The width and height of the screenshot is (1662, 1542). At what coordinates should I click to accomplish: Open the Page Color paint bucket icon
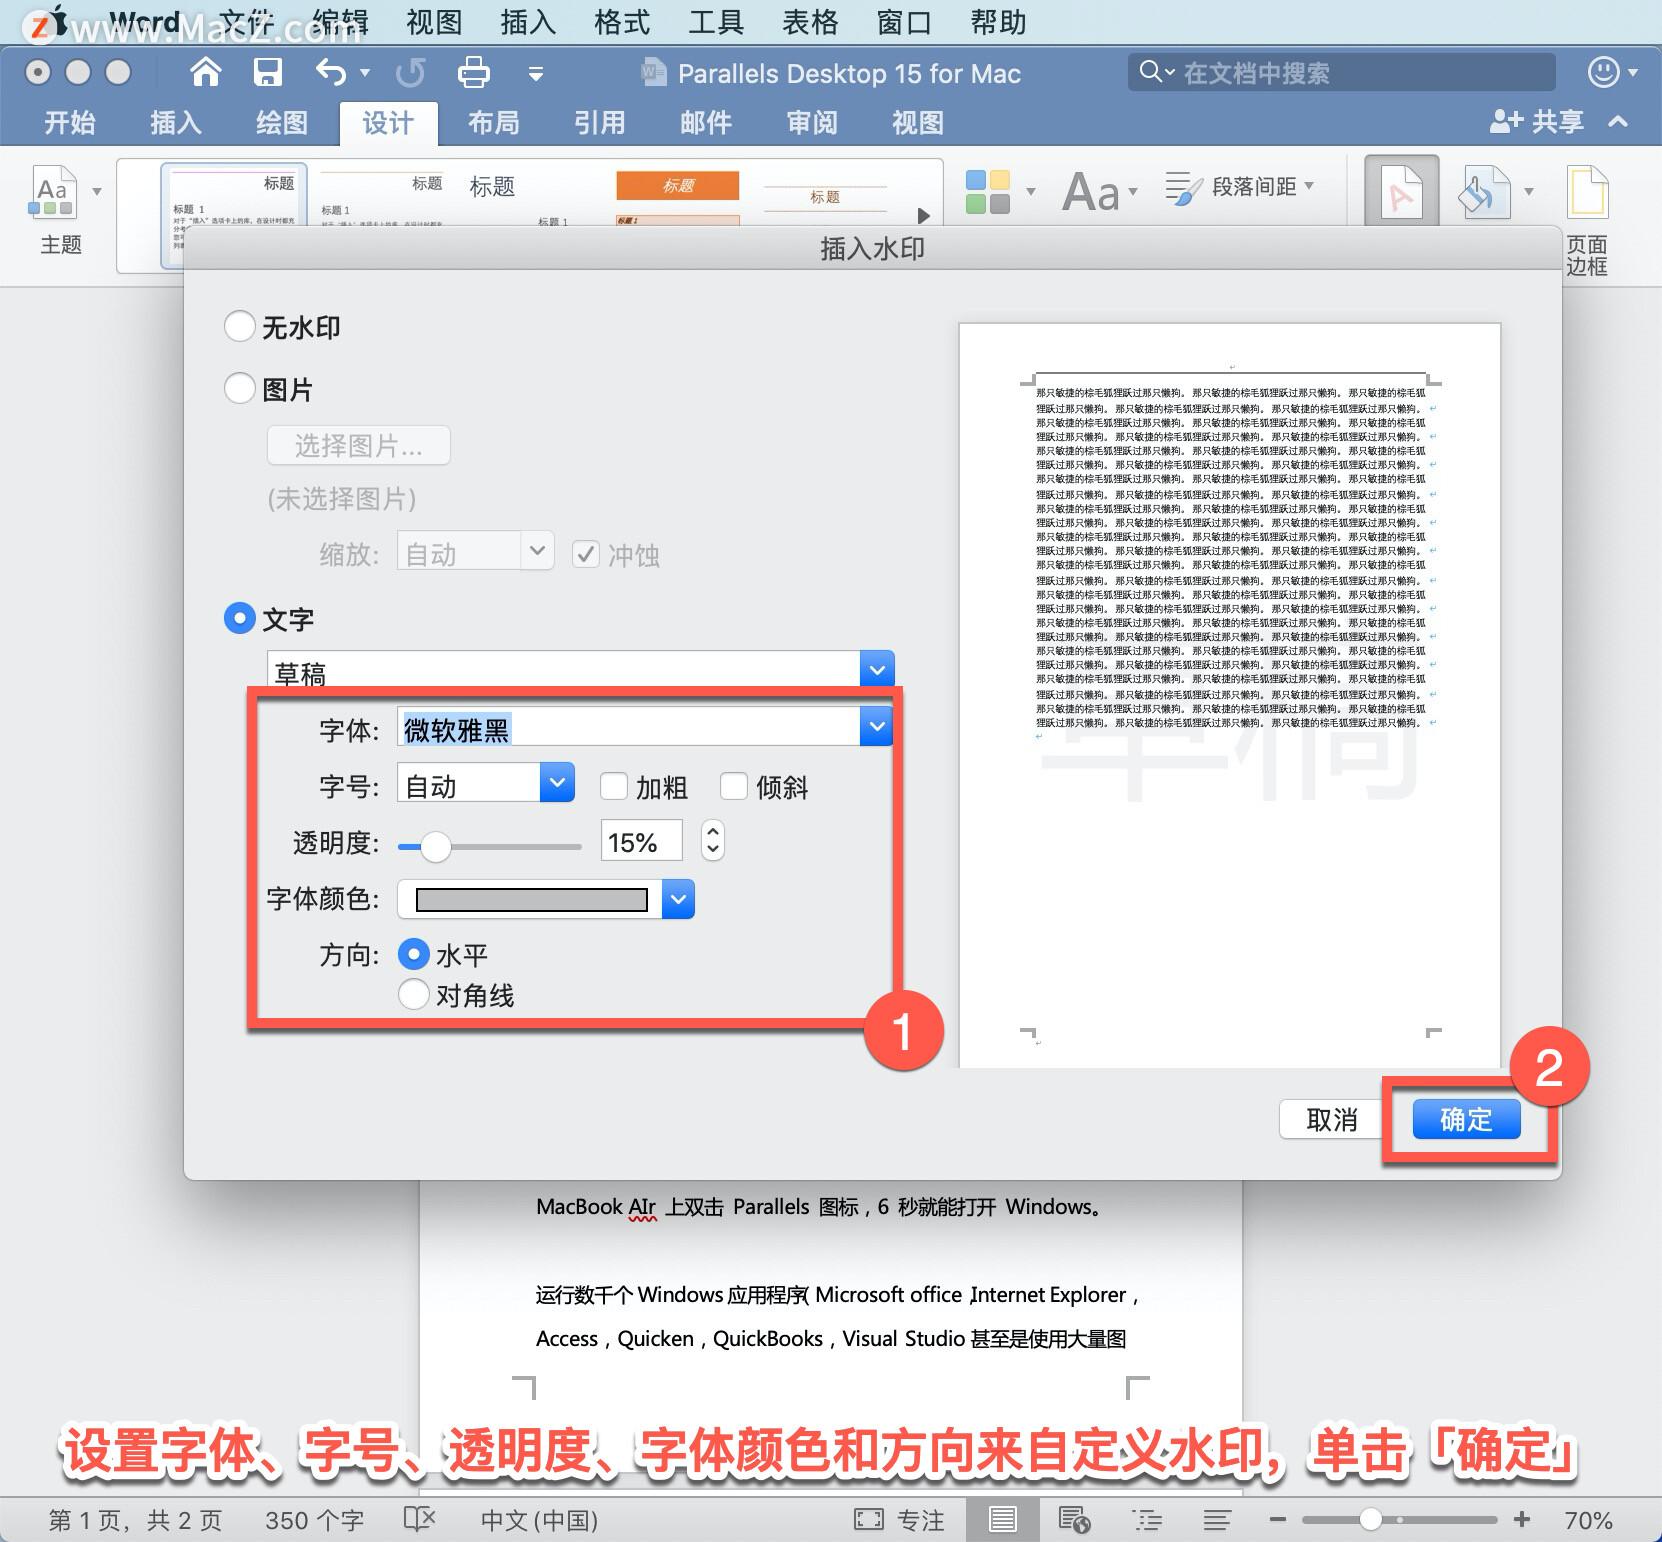pos(1486,190)
